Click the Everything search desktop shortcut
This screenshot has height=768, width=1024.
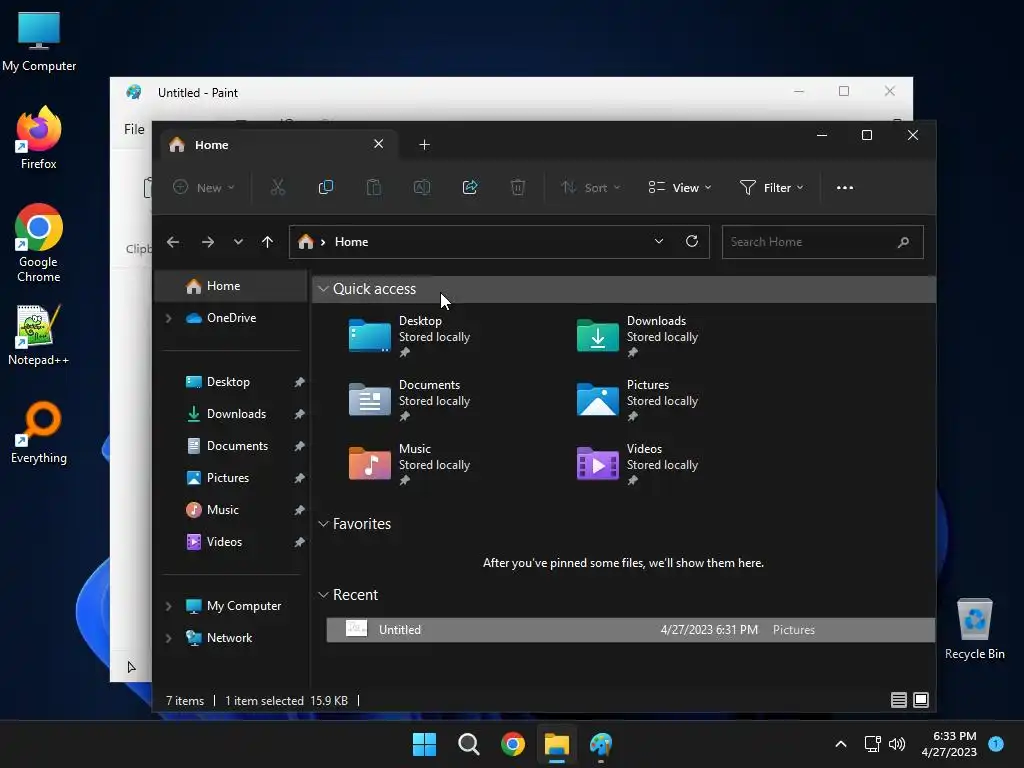pos(39,432)
